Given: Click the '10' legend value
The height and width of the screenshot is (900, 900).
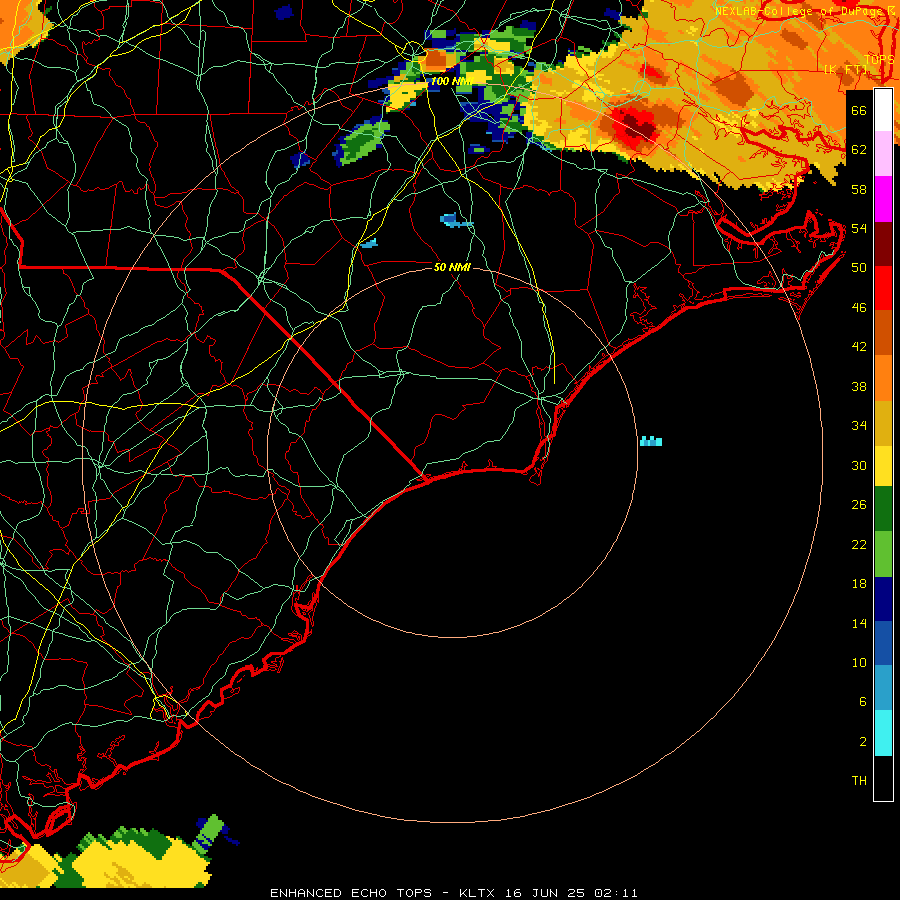Looking at the screenshot, I should pyautogui.click(x=859, y=663).
